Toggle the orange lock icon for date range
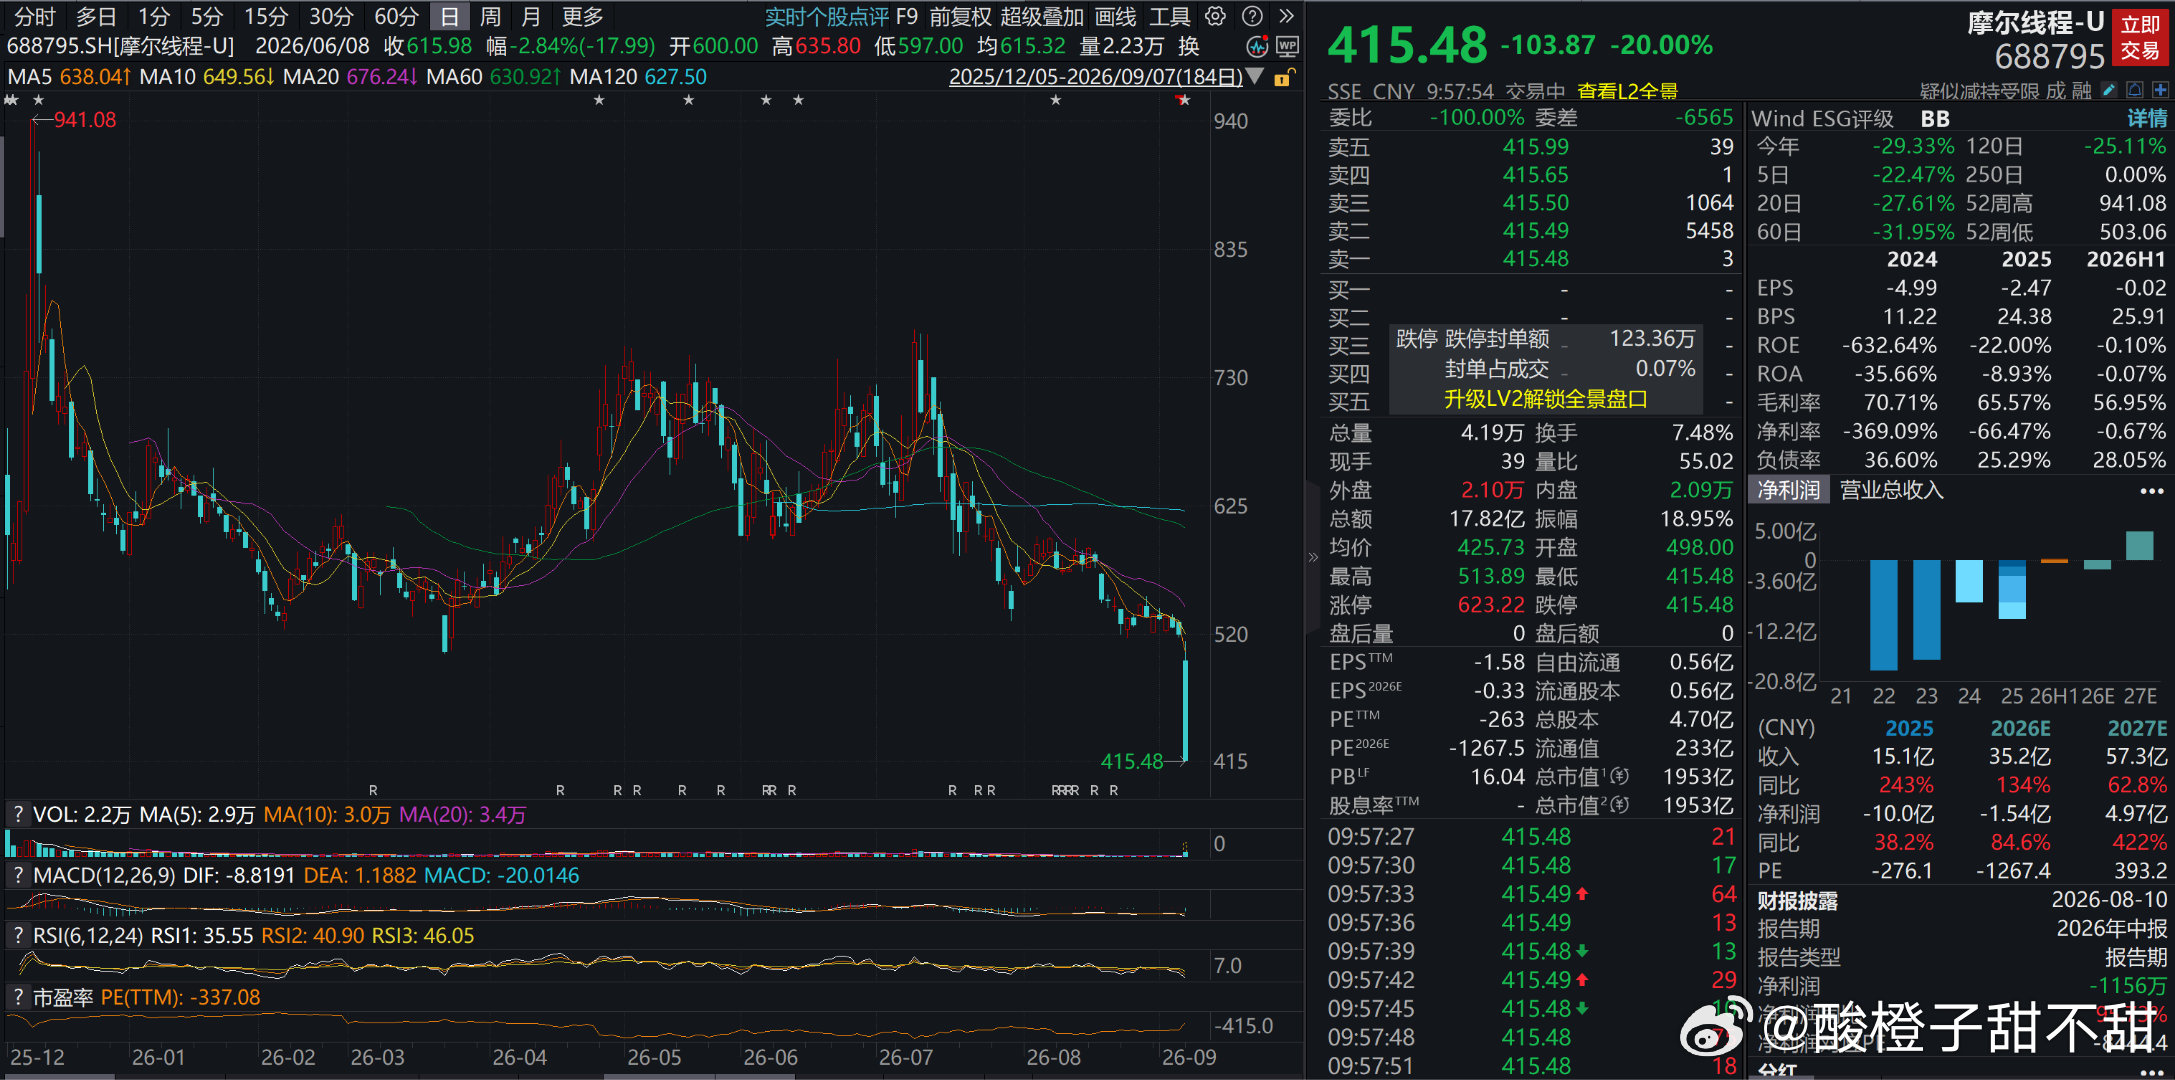The width and height of the screenshot is (2175, 1080). 1284,77
